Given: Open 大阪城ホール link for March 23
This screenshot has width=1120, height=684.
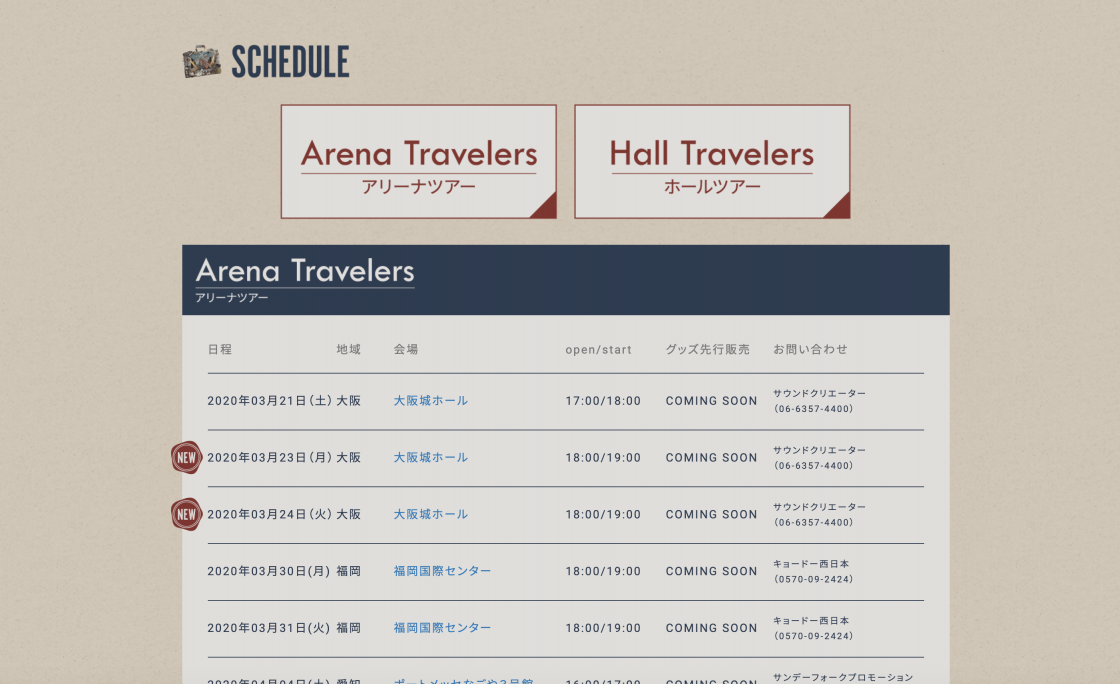Looking at the screenshot, I should [x=431, y=458].
